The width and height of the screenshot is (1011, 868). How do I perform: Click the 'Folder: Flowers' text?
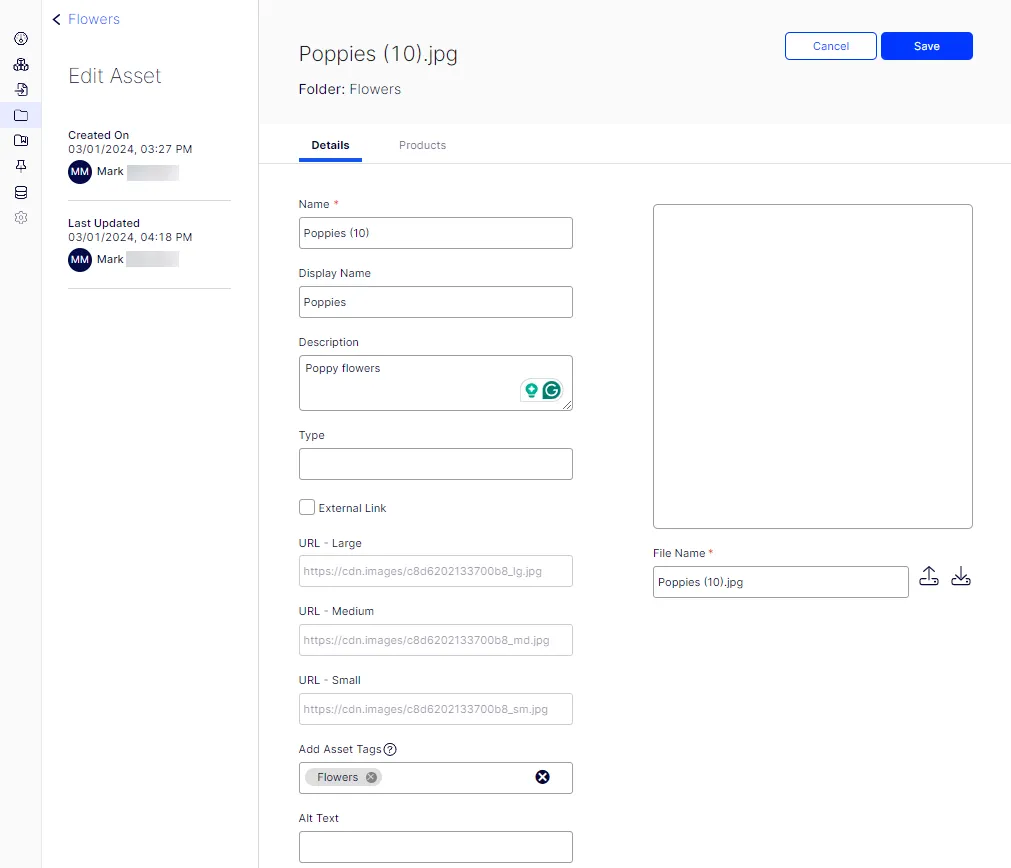[349, 89]
